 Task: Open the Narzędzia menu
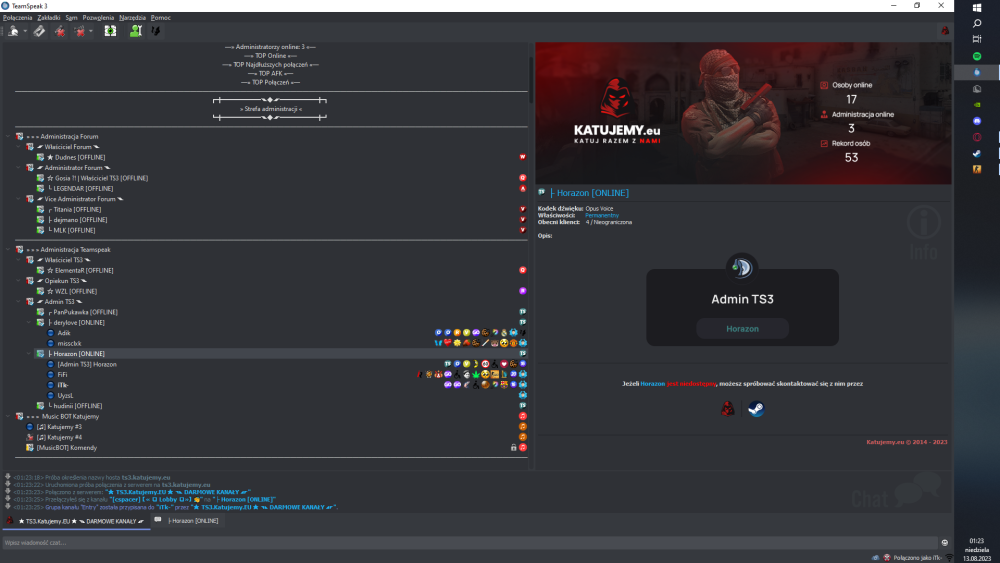point(132,17)
